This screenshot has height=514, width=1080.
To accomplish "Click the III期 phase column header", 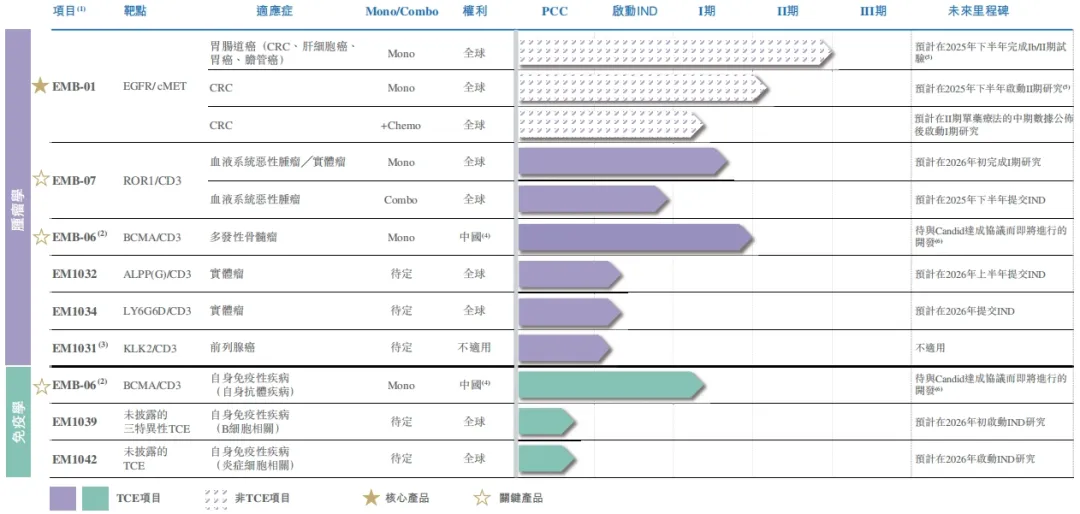I will pos(873,12).
